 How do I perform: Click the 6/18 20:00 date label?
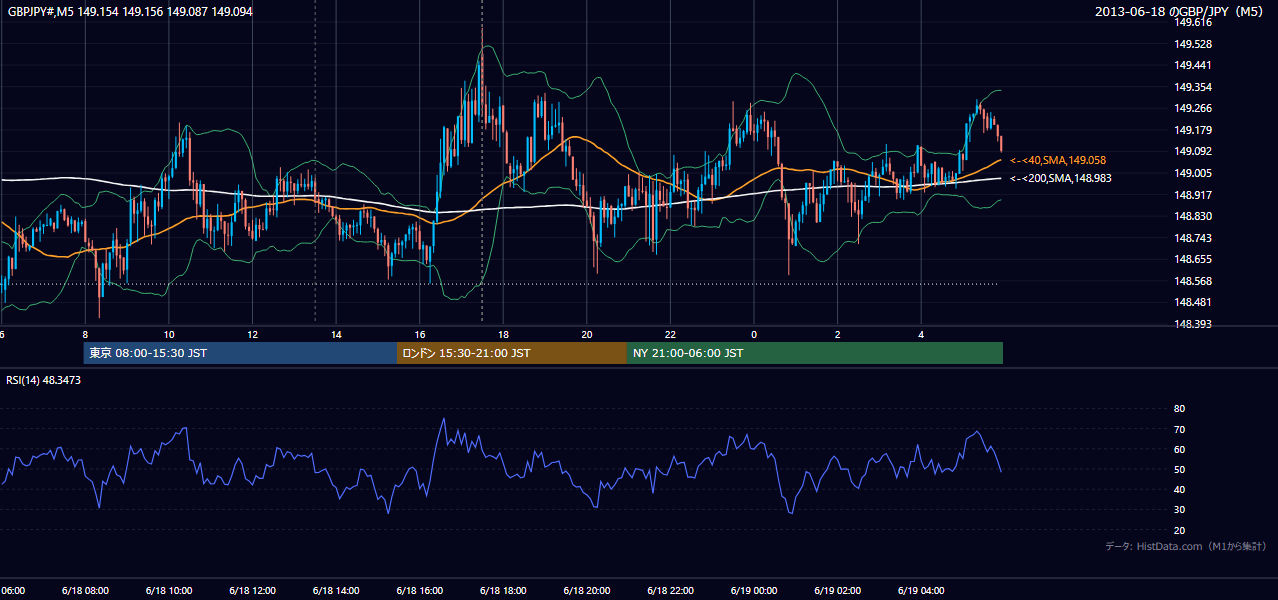[587, 591]
